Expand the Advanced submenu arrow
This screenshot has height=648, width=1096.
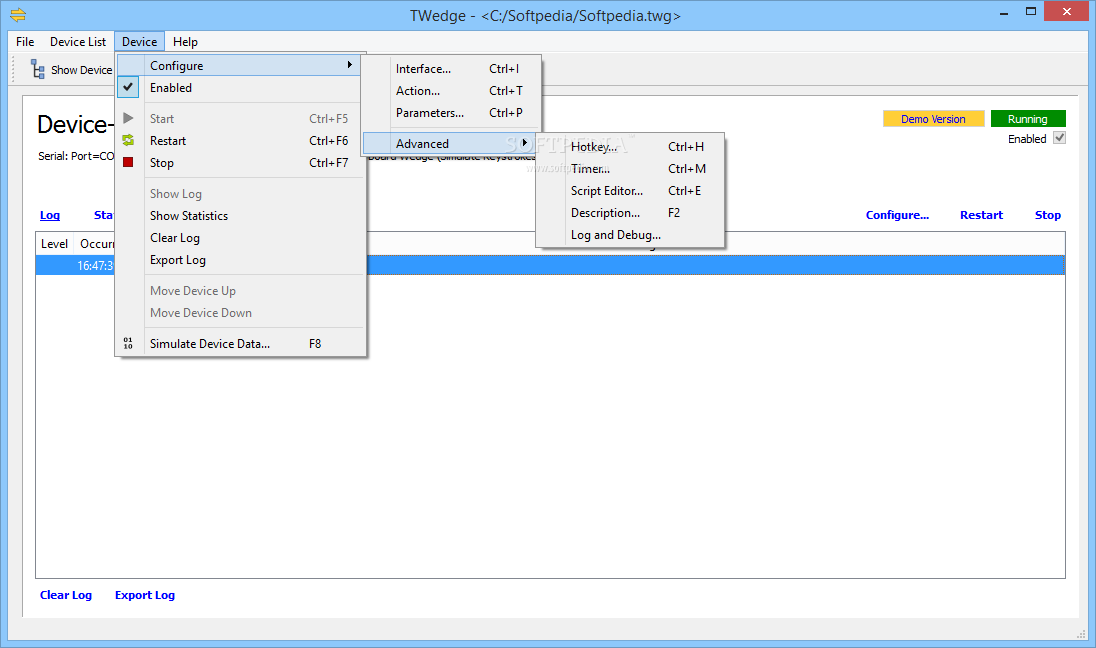[524, 143]
